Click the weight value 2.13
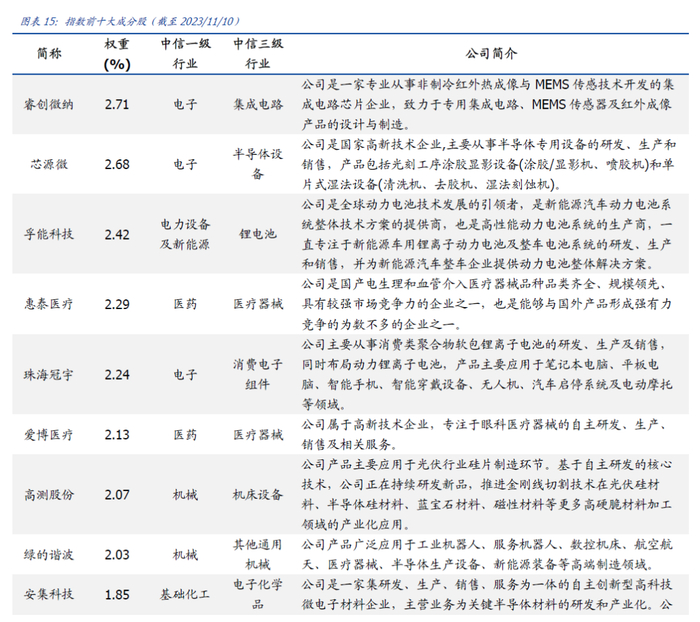 pyautogui.click(x=117, y=434)
